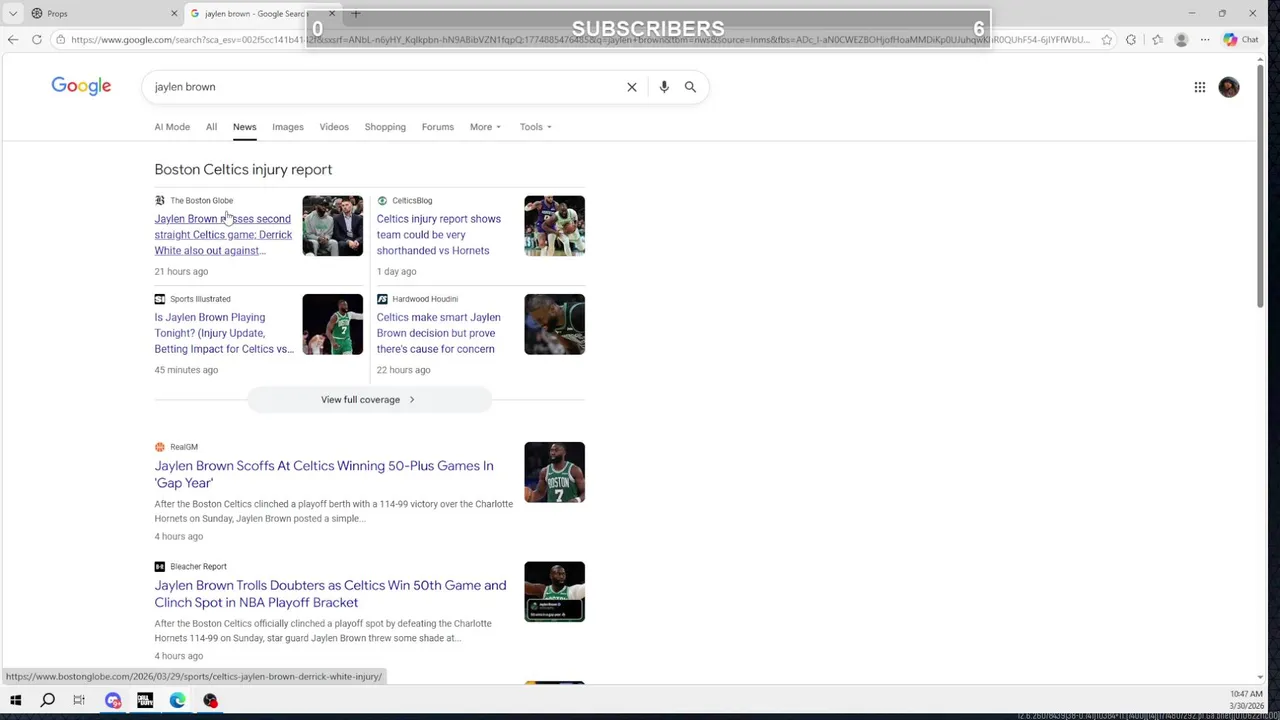This screenshot has height=720, width=1280.
Task: Click View full coverage button
Action: click(x=368, y=400)
